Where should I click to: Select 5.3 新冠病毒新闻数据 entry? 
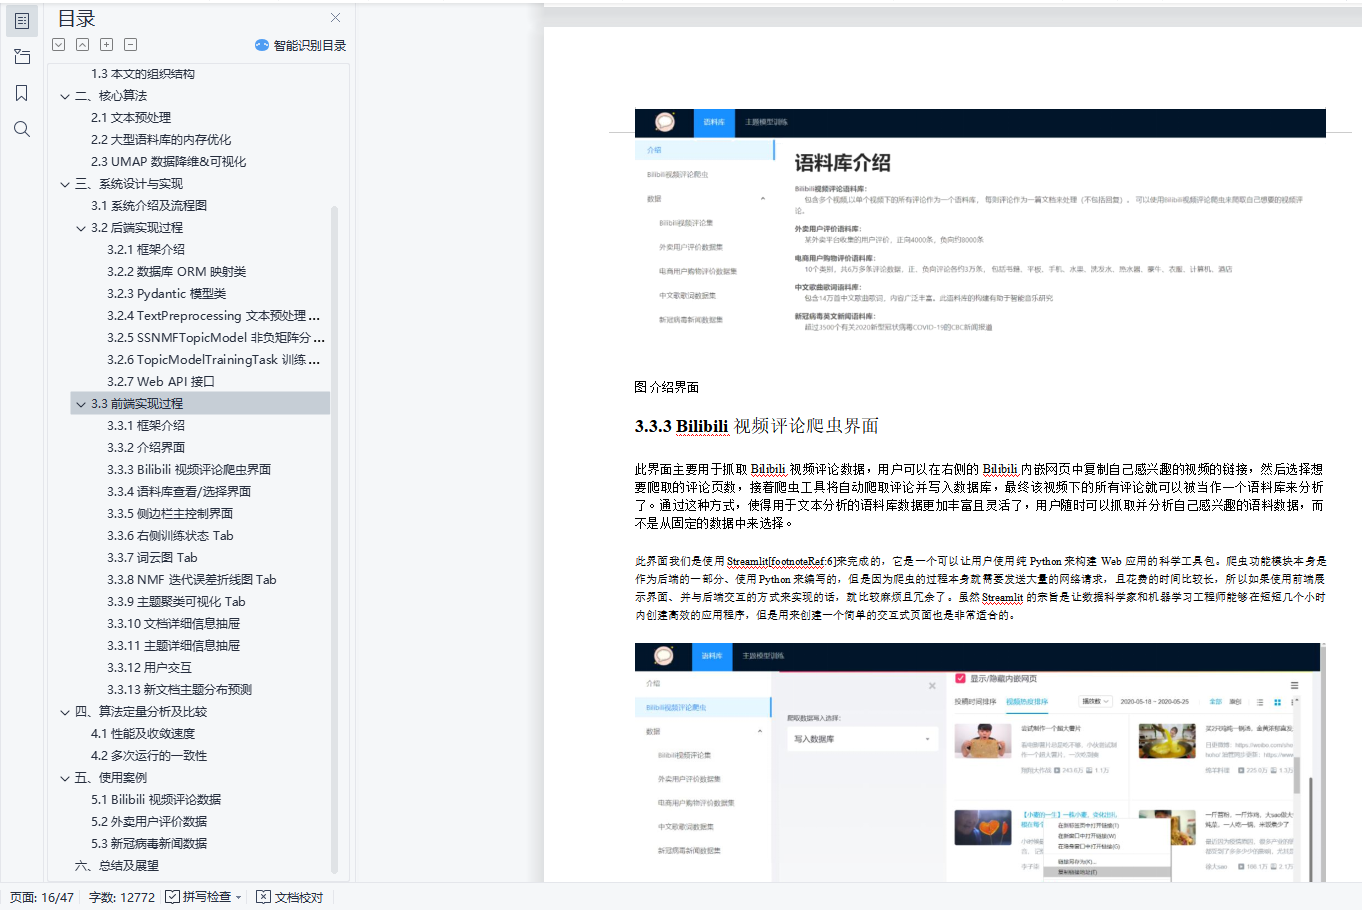click(x=149, y=844)
